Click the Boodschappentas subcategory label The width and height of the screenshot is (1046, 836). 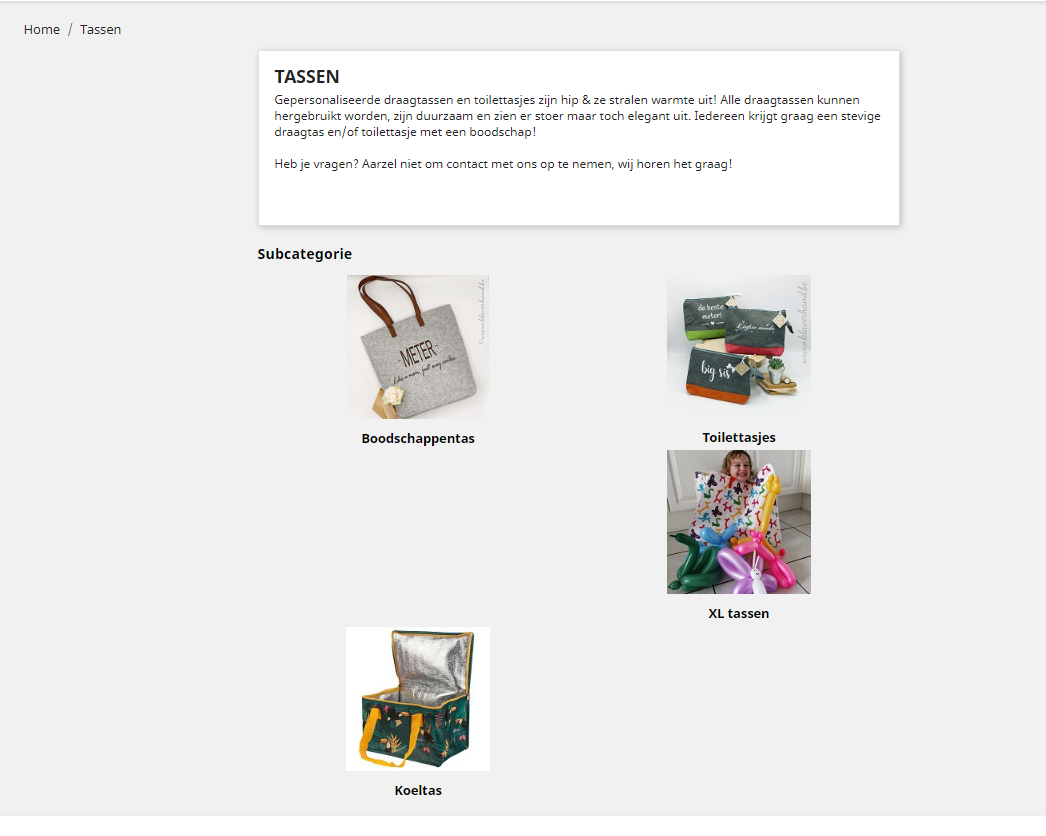point(418,438)
